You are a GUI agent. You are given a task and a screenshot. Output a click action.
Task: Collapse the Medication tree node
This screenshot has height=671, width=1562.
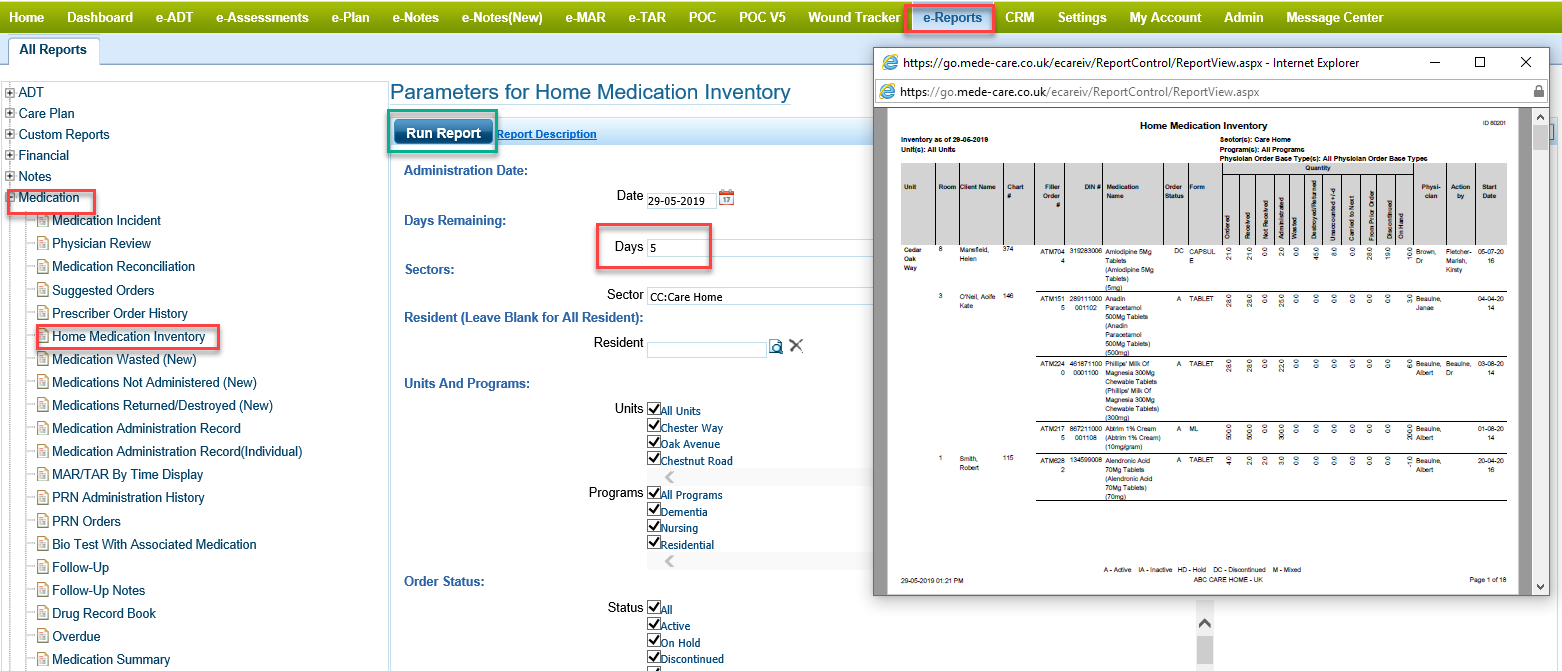tap(10, 198)
